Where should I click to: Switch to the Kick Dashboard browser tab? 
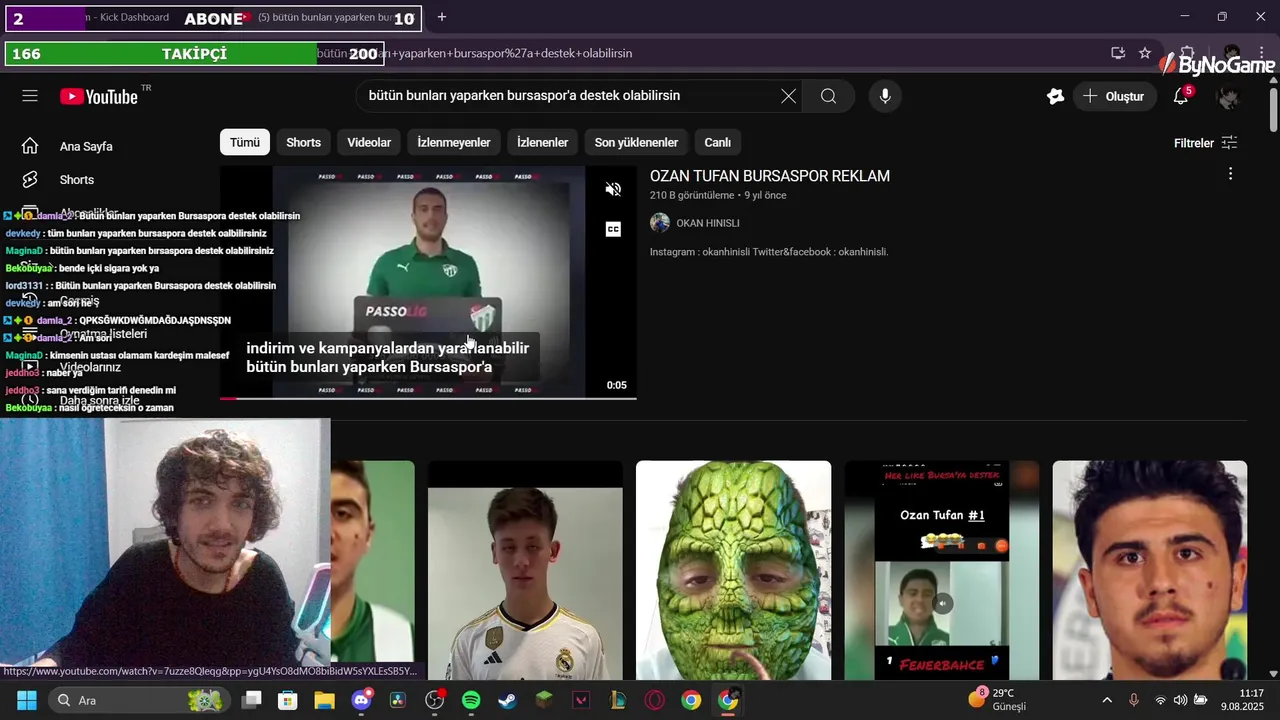coord(128,17)
